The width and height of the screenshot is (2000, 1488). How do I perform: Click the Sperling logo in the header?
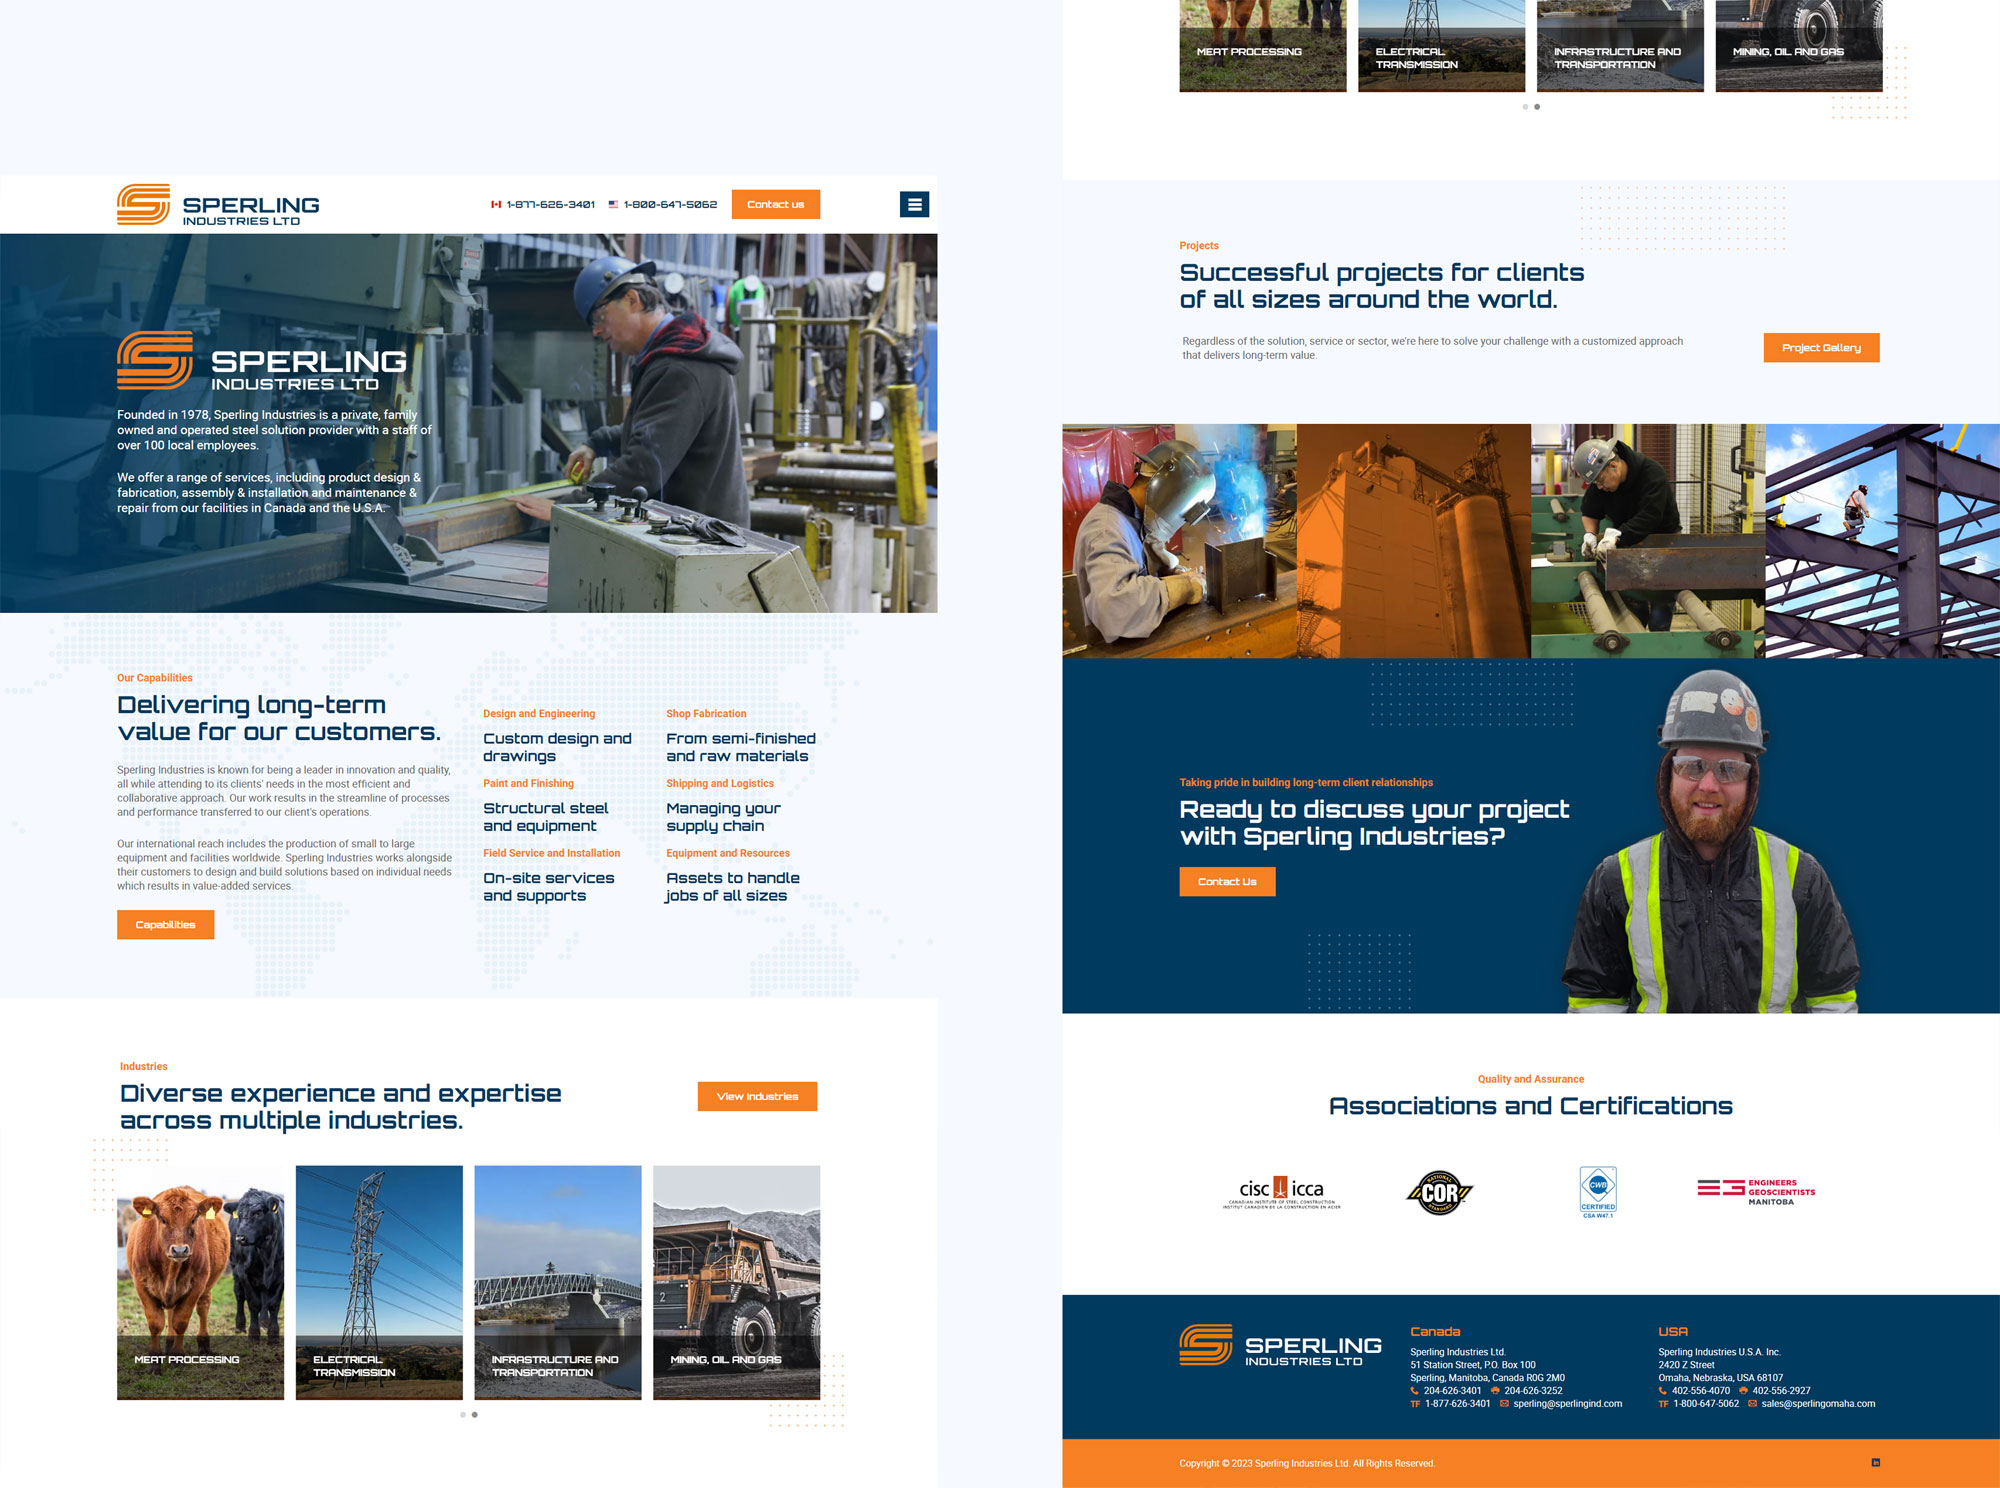coord(218,205)
